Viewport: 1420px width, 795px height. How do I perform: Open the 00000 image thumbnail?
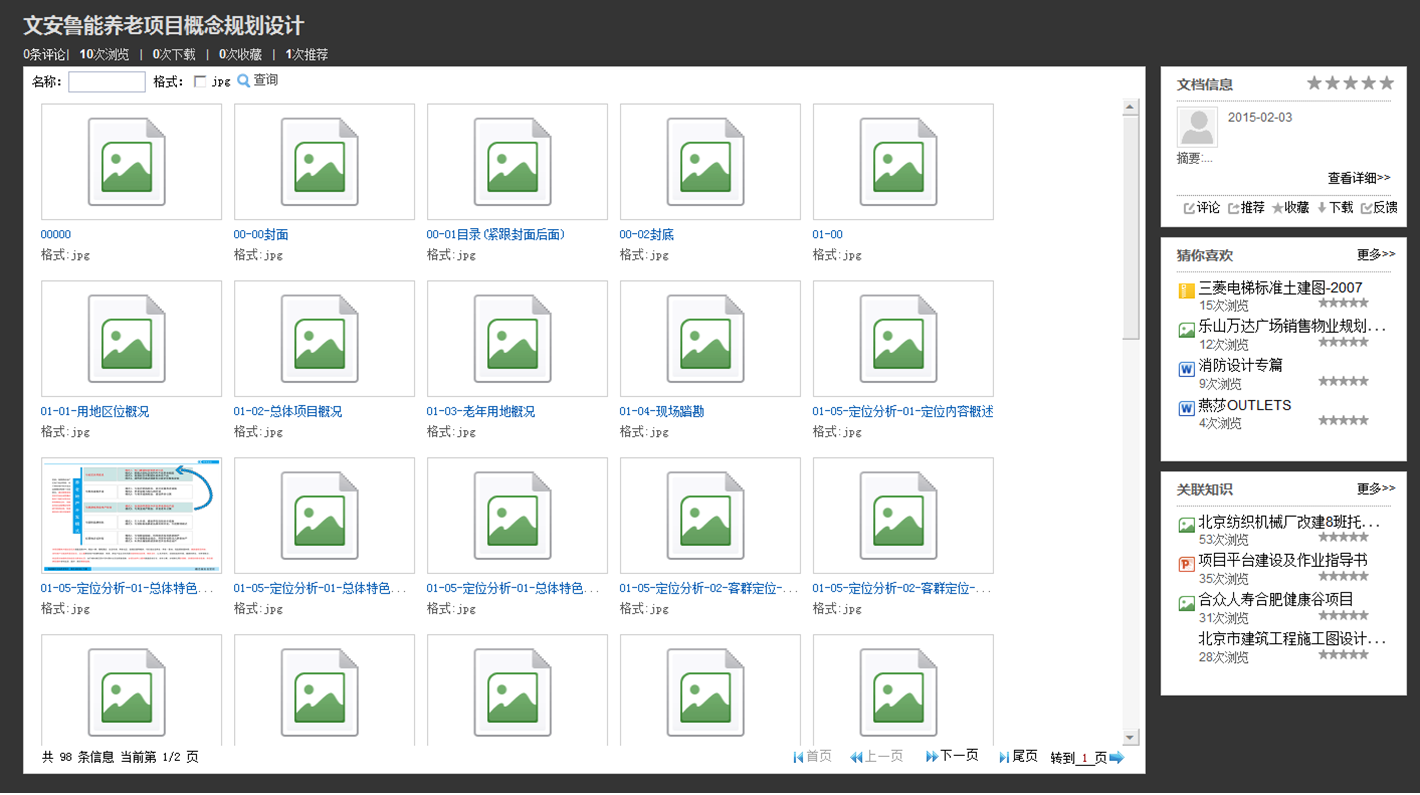click(131, 162)
